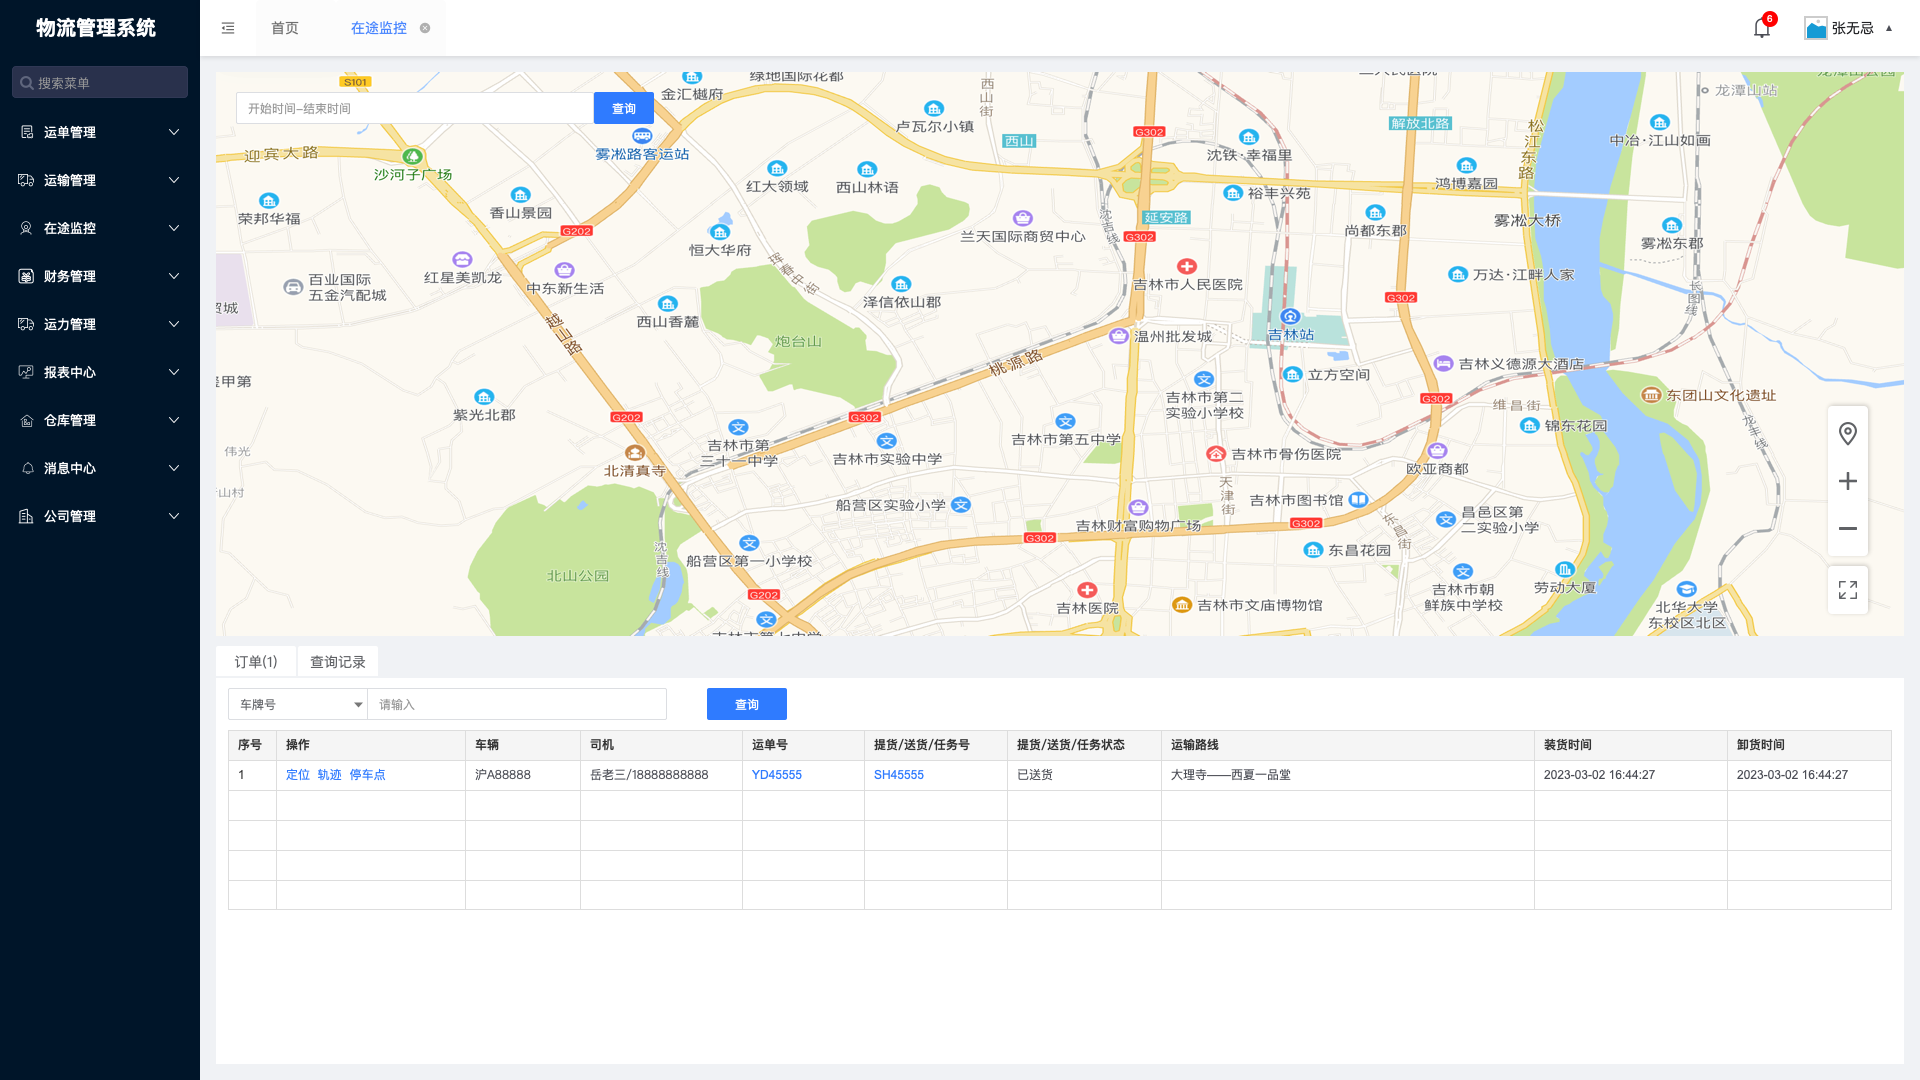1920x1080 pixels.
Task: Expand 在途监控 chevron
Action: point(174,228)
